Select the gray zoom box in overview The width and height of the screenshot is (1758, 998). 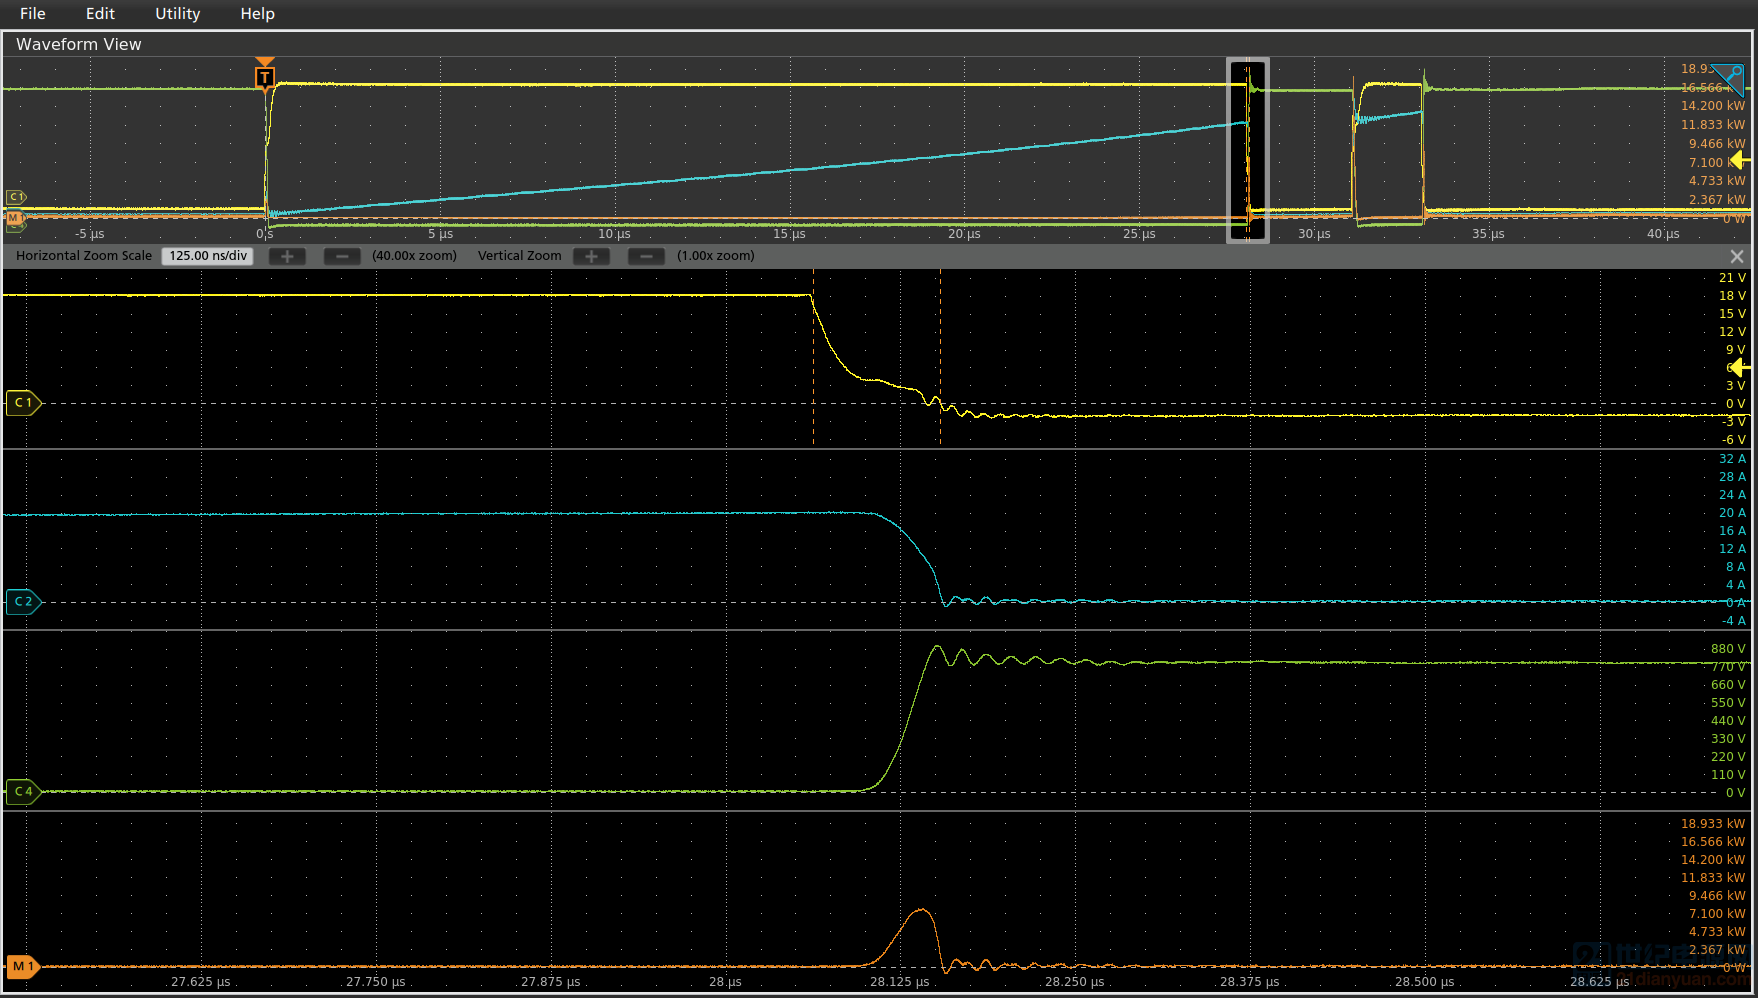pyautogui.click(x=1248, y=150)
